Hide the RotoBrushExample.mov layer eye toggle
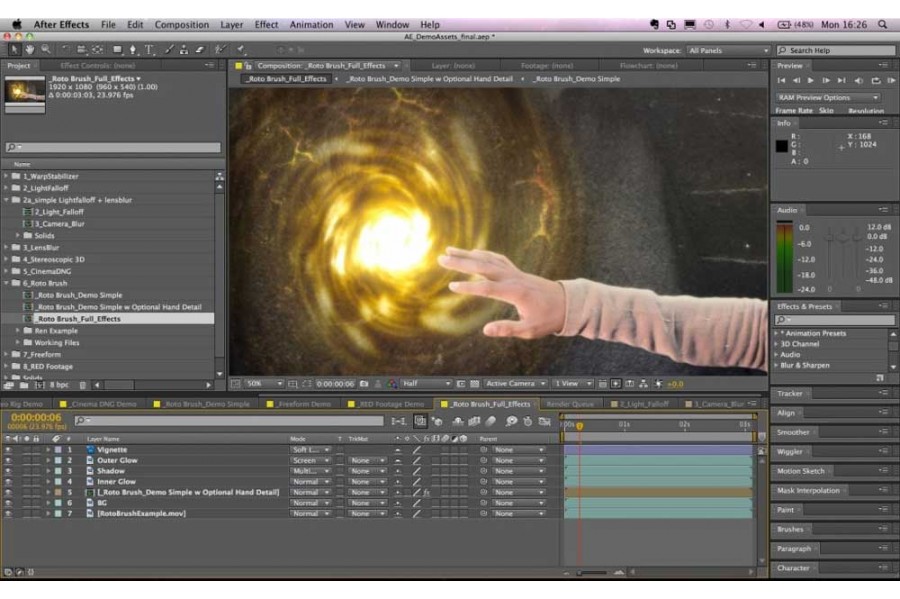 (x=8, y=514)
